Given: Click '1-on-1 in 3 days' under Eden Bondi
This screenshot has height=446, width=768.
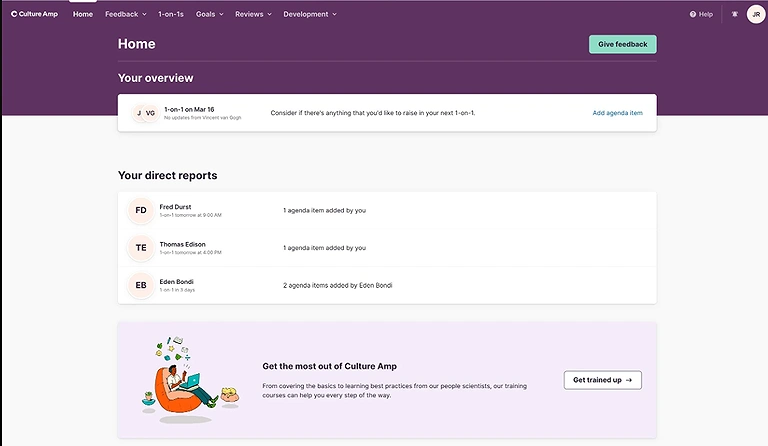Looking at the screenshot, I should point(177,290).
